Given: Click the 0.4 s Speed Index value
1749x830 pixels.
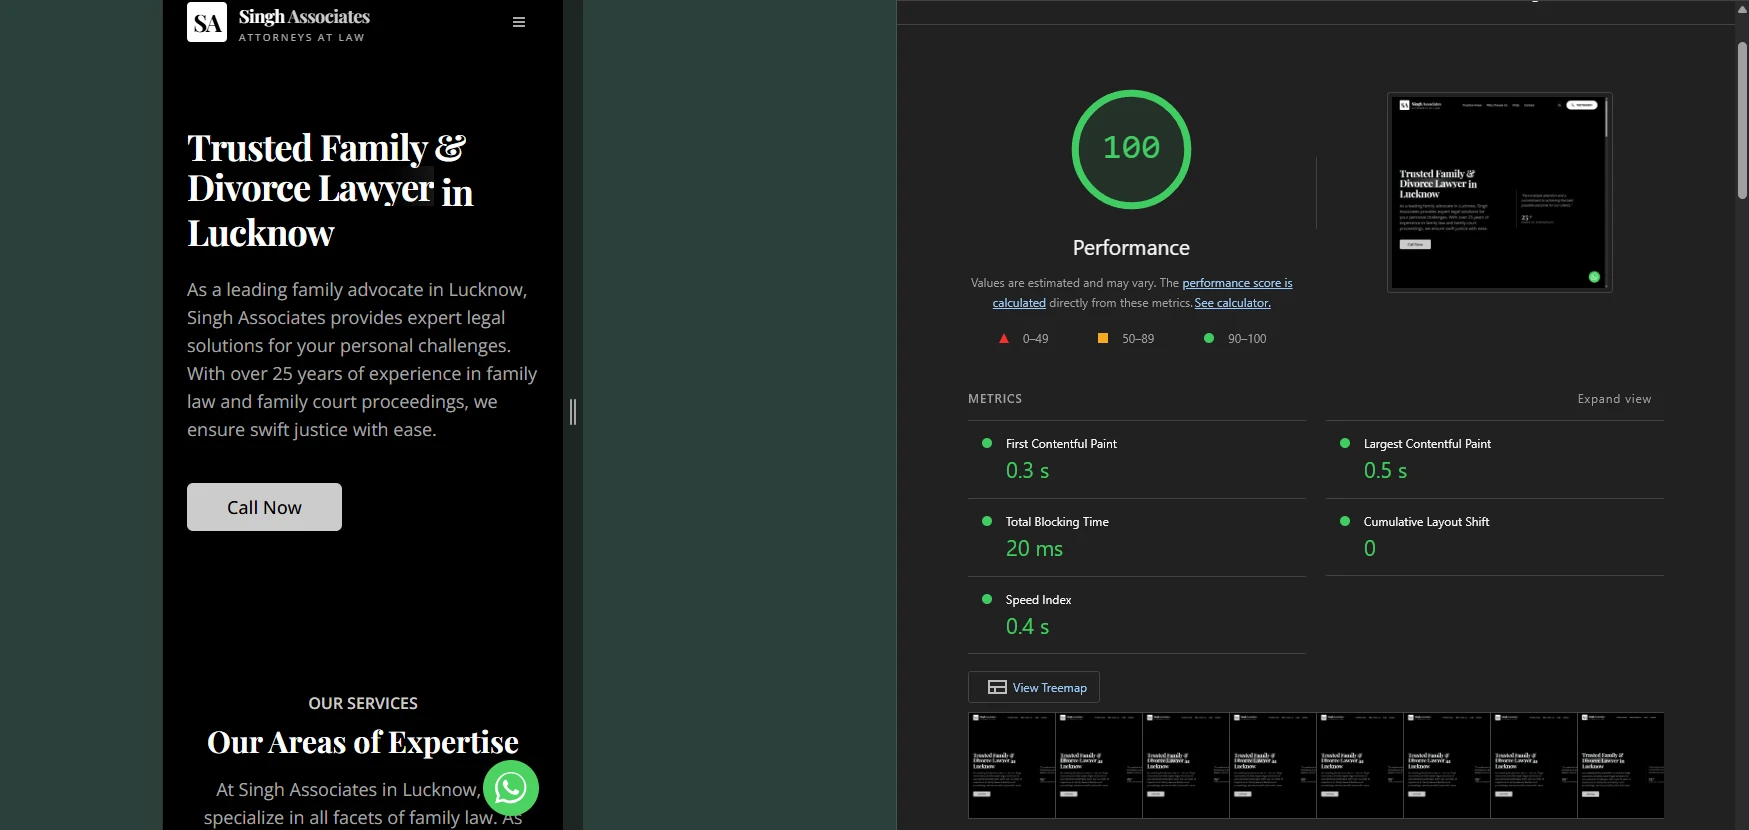Looking at the screenshot, I should point(1027,627).
